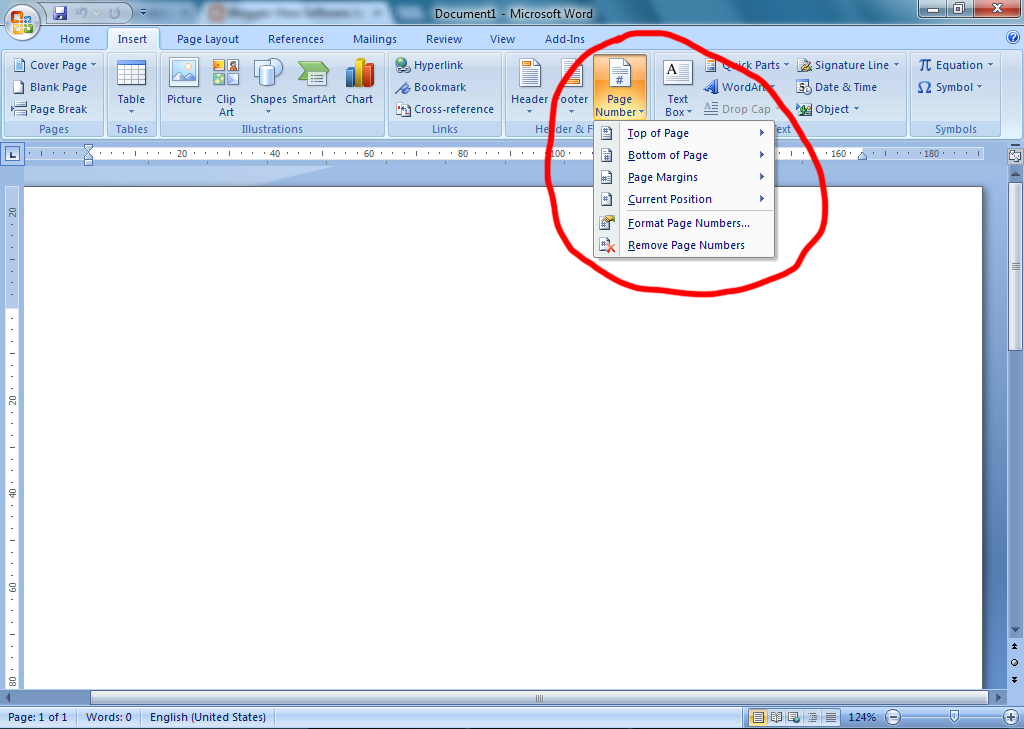
Task: Select Remove Page Numbers from the menu
Action: [x=685, y=245]
